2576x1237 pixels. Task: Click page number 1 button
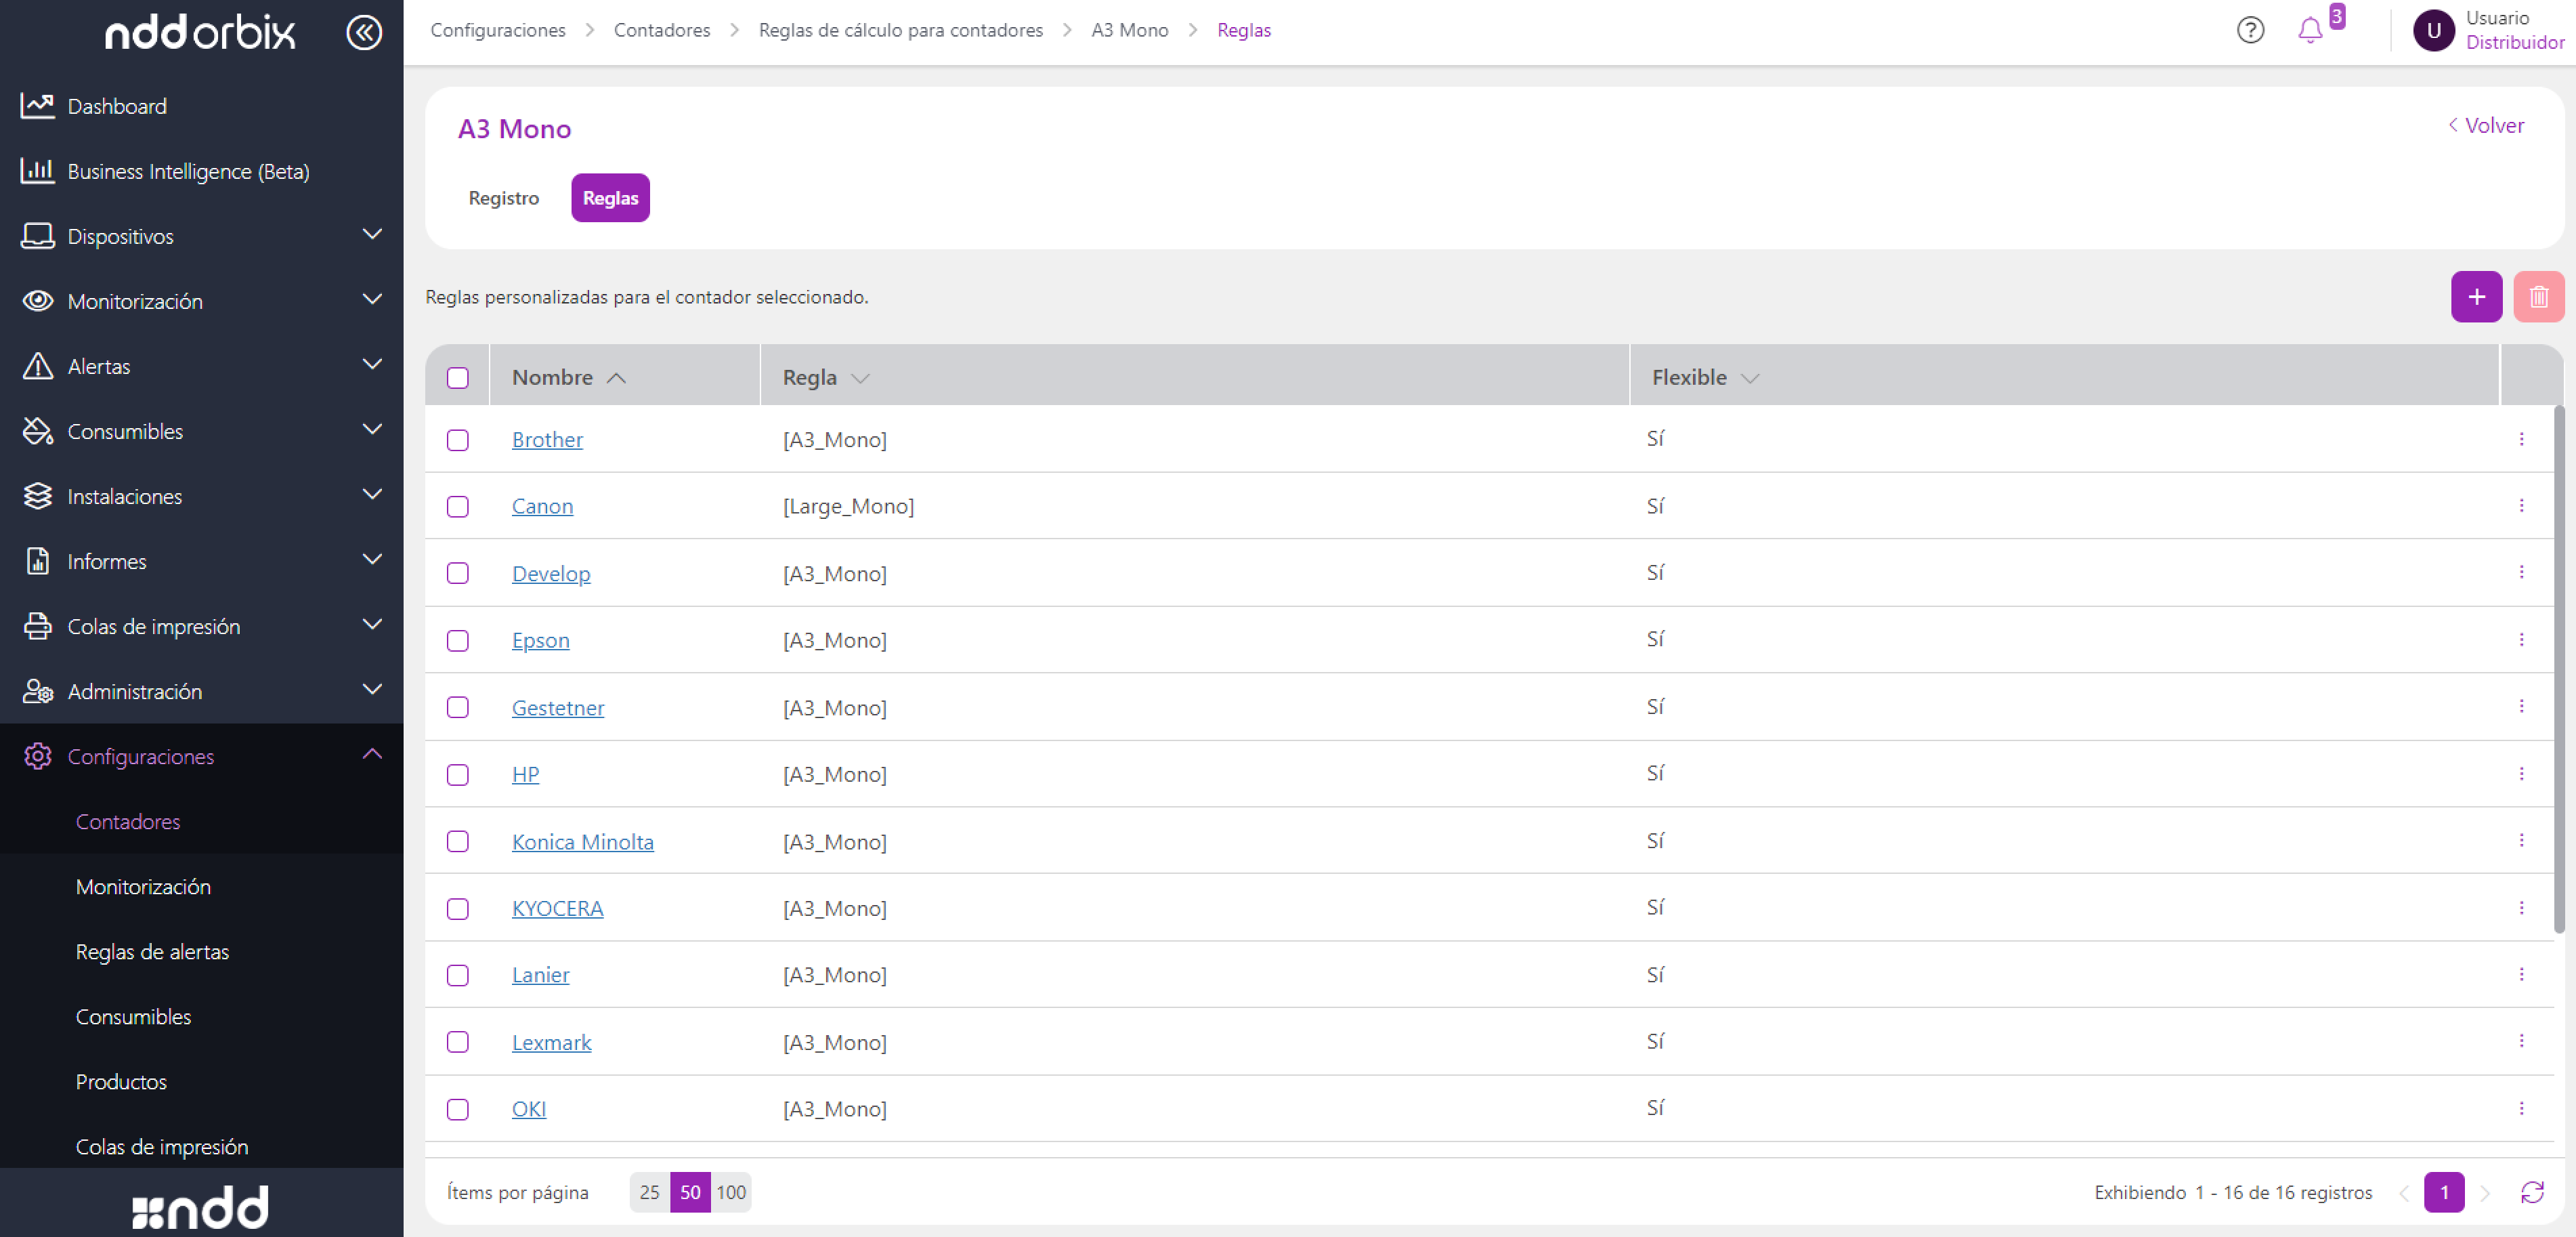[x=2444, y=1192]
